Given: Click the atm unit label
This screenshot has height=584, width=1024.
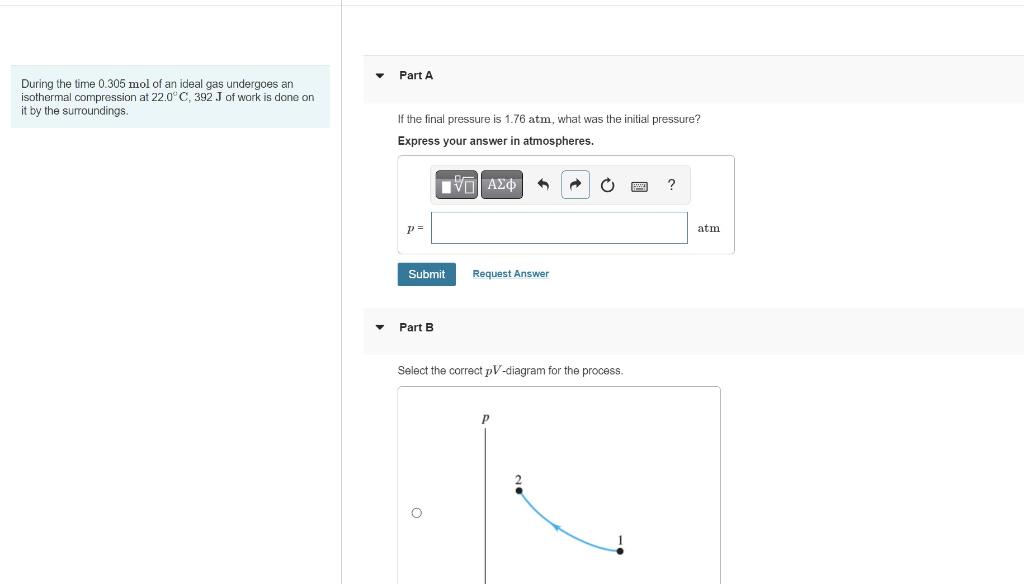Looking at the screenshot, I should (708, 228).
